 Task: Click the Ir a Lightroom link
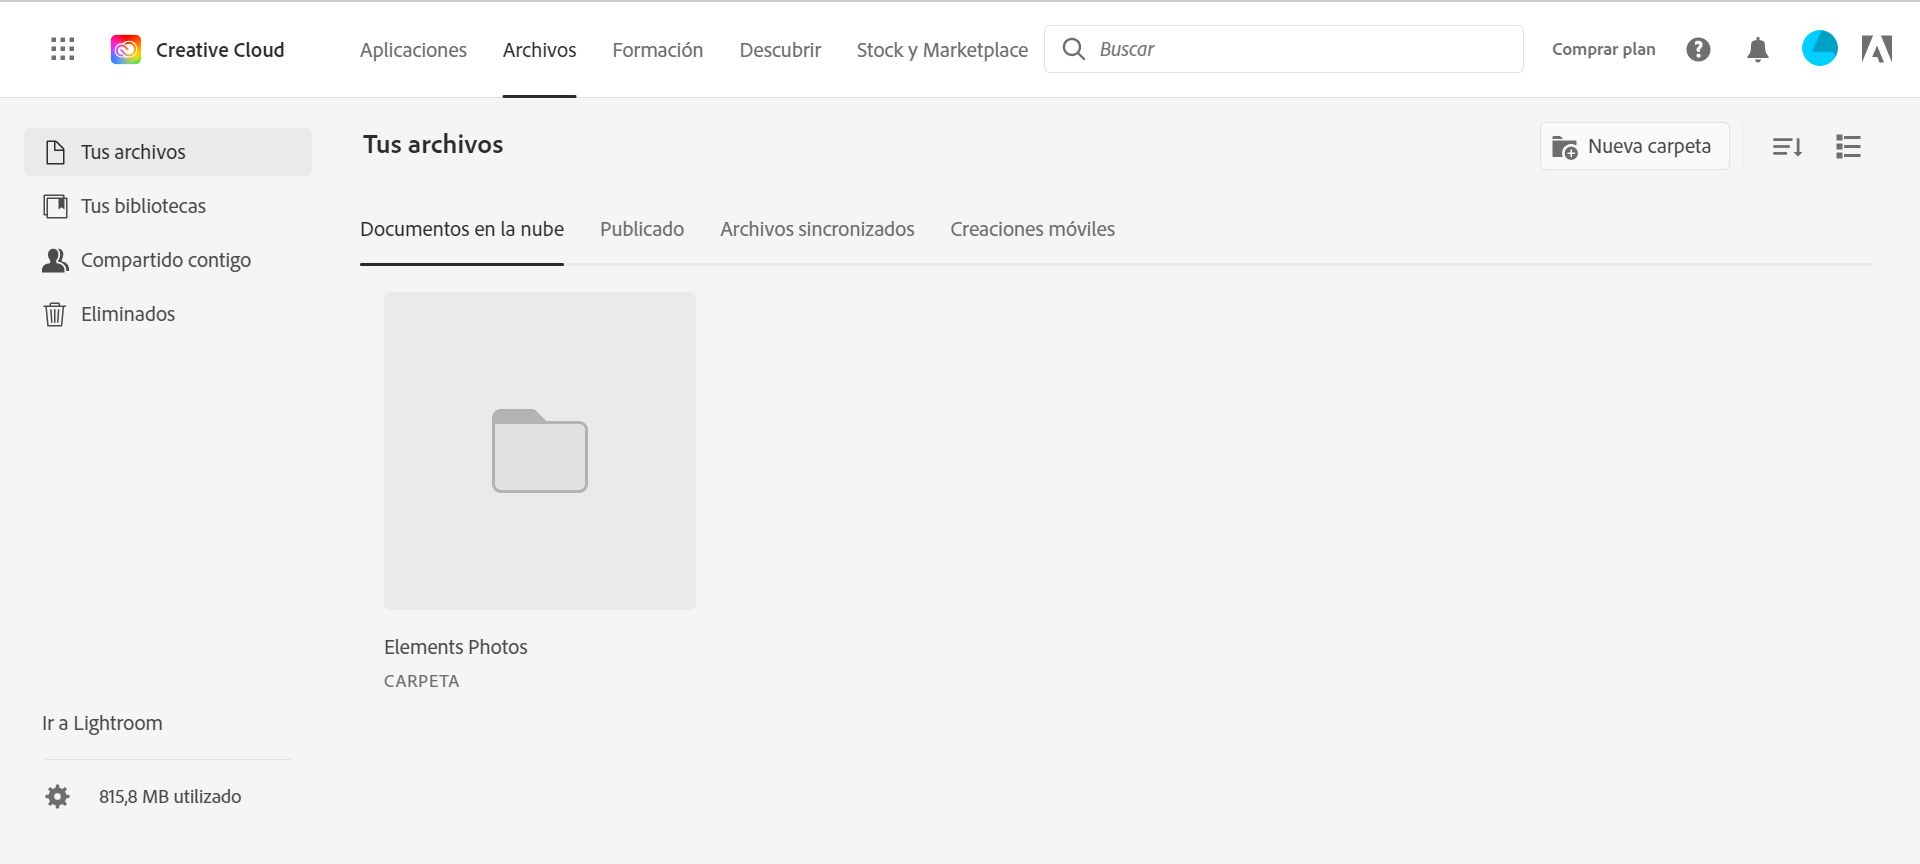click(x=102, y=723)
